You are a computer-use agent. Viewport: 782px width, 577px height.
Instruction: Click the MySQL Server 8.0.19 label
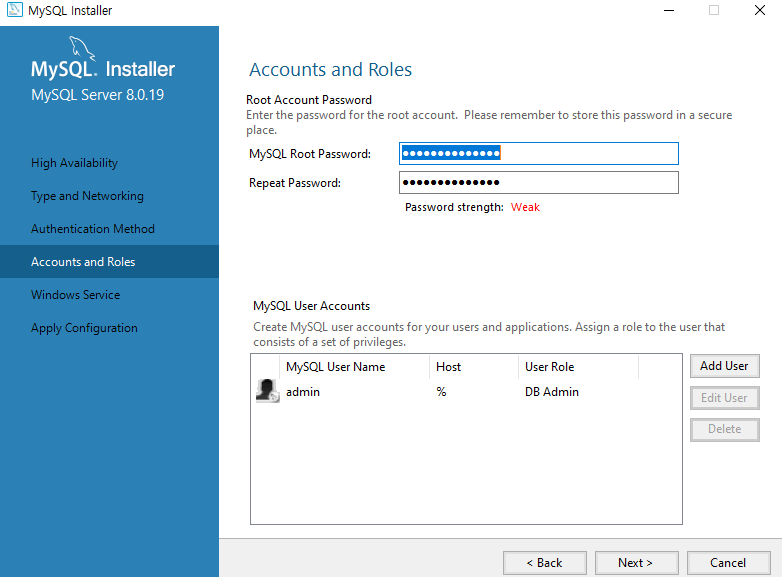tap(97, 95)
